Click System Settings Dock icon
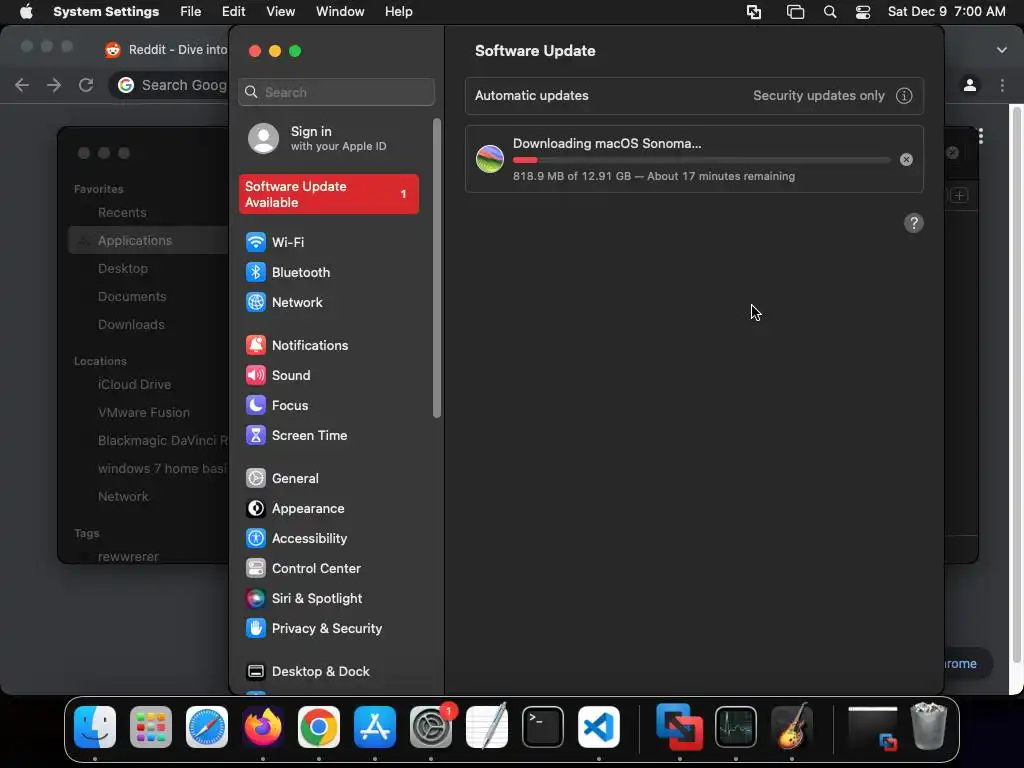Screen dimensions: 1024x768 tap(431, 727)
